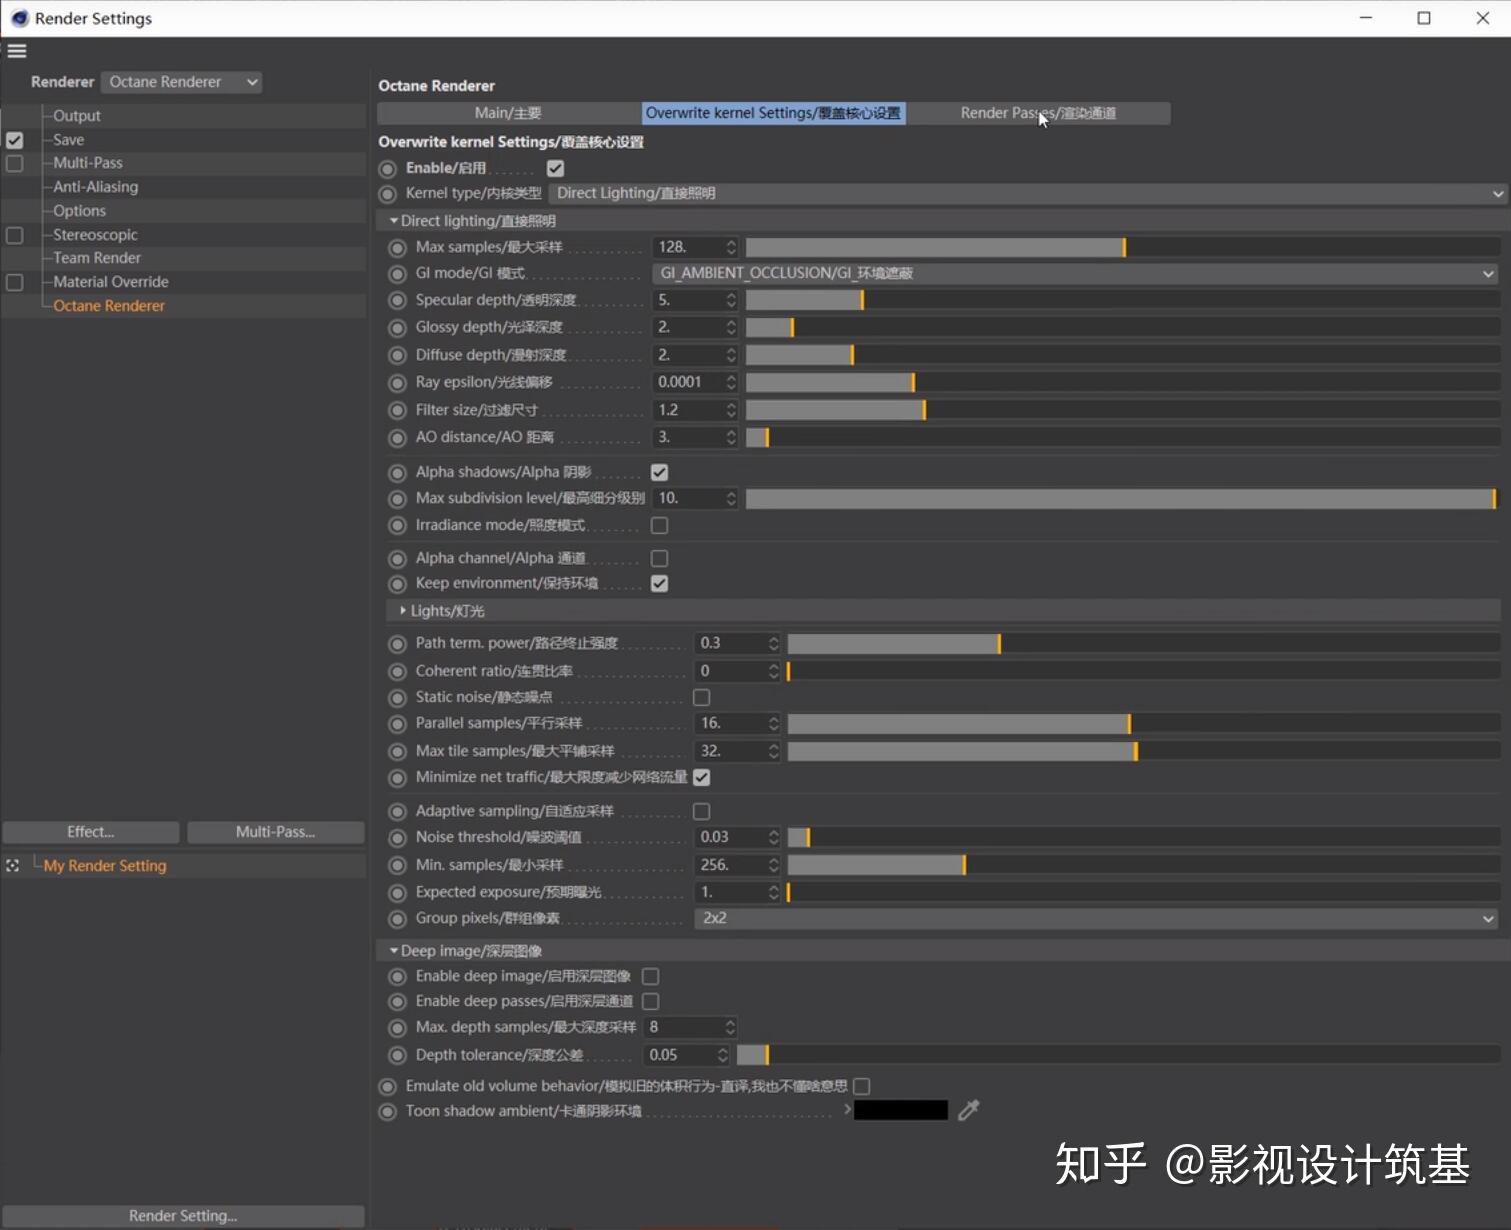Switch to Render Passes tab
Screen dimensions: 1511x1230
click(x=1038, y=113)
